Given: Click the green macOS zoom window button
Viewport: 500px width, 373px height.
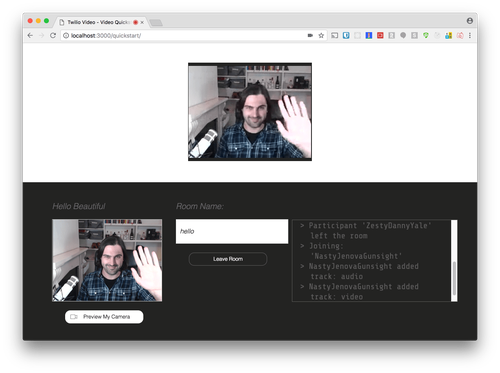Looking at the screenshot, I should click(x=46, y=21).
